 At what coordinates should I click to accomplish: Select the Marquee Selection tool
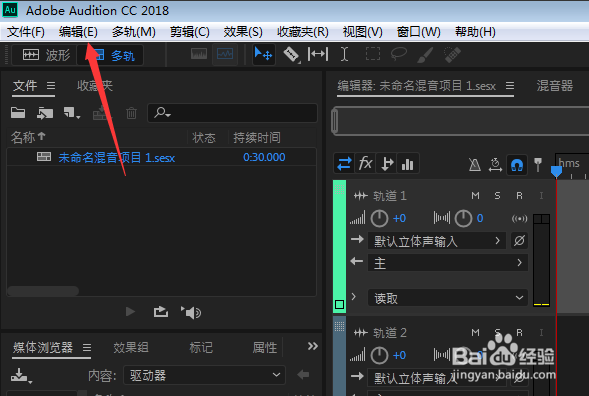(373, 54)
